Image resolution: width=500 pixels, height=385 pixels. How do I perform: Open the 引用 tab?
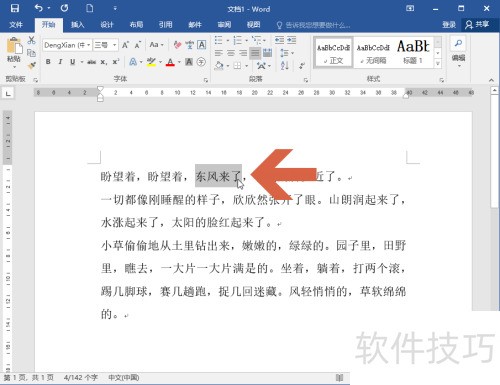[x=166, y=25]
